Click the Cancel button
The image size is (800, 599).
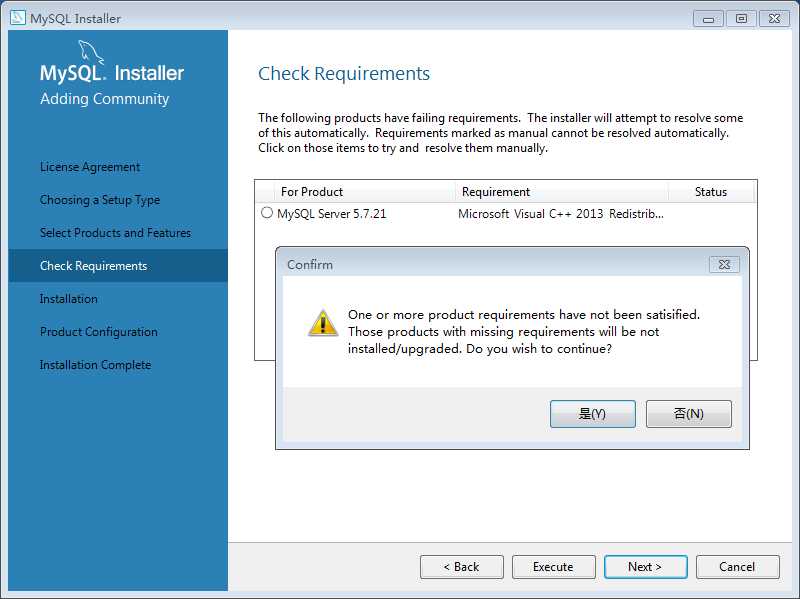click(x=737, y=567)
